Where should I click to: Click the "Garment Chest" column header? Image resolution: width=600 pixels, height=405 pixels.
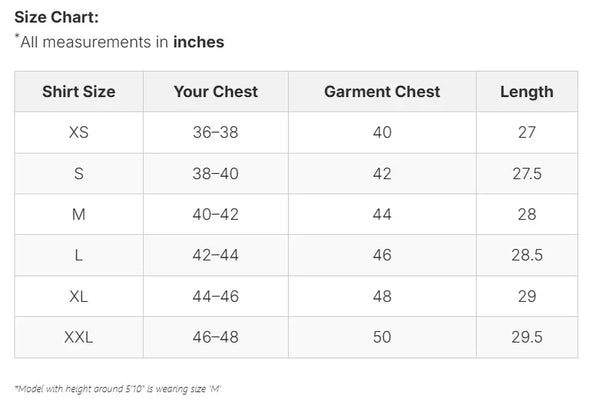[x=382, y=91]
